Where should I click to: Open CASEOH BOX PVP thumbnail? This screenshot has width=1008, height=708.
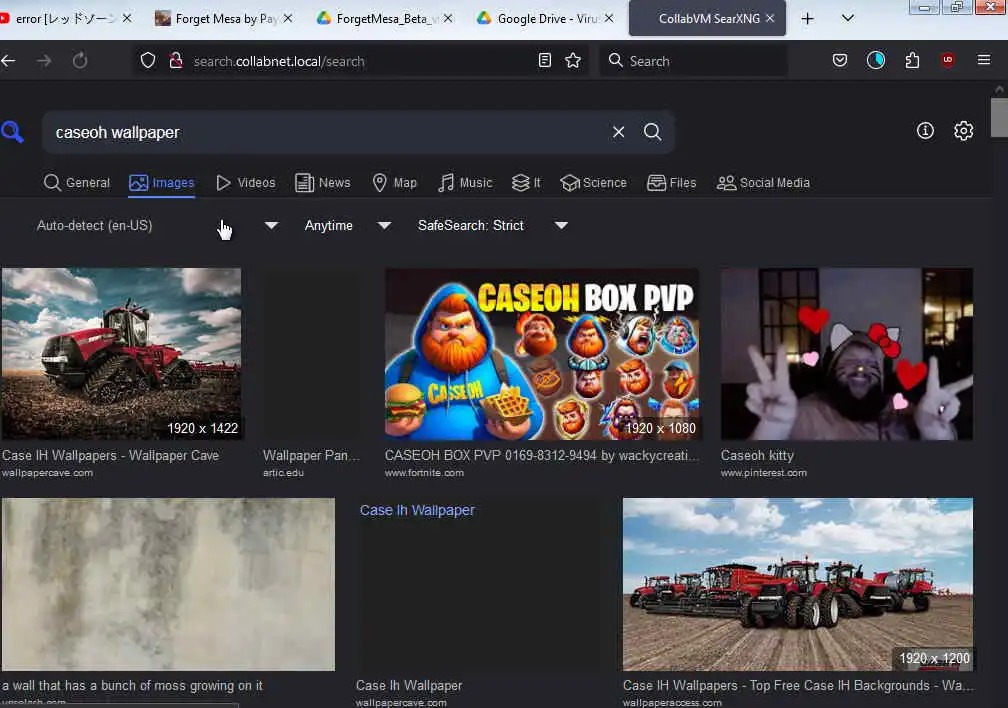coord(542,354)
